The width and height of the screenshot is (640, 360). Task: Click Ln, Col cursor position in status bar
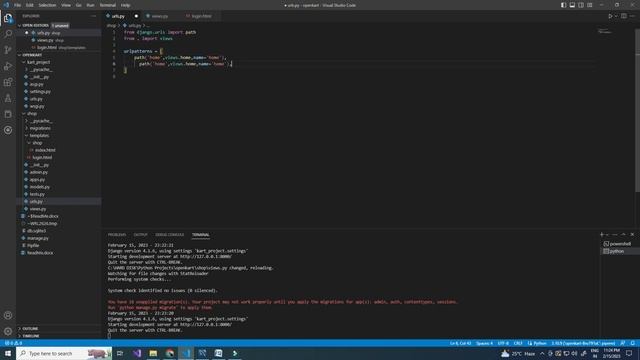coord(460,343)
